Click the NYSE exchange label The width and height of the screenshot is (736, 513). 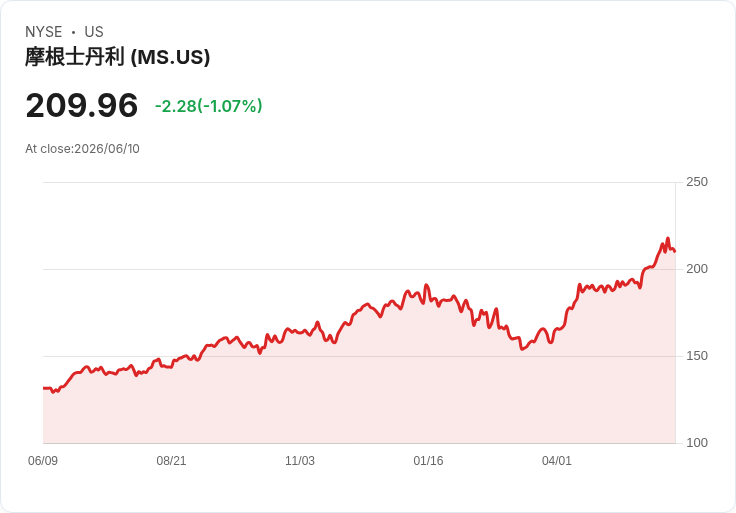44,32
